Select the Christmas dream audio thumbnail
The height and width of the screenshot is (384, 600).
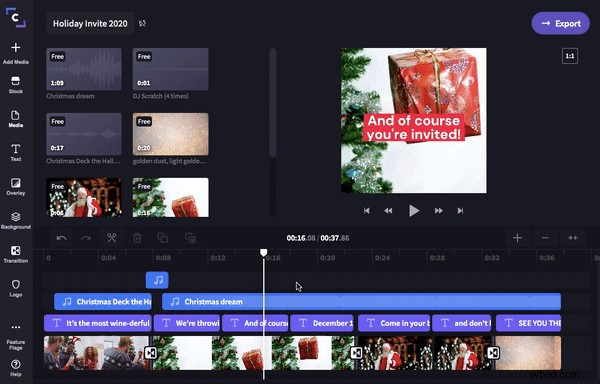coord(84,69)
